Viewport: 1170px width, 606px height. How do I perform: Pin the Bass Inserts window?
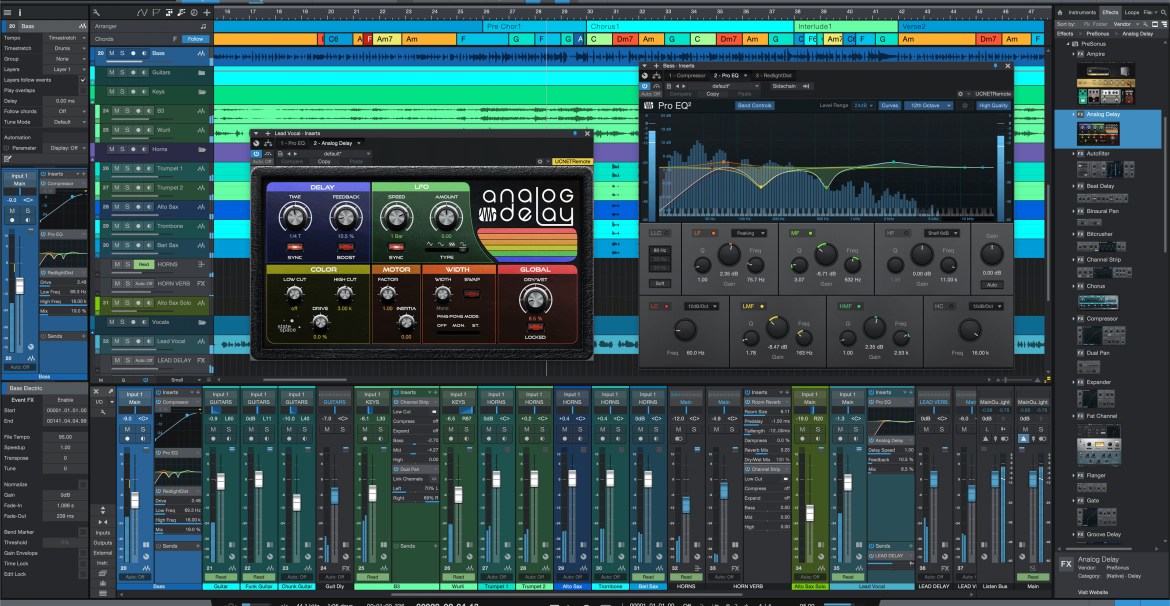pos(996,66)
